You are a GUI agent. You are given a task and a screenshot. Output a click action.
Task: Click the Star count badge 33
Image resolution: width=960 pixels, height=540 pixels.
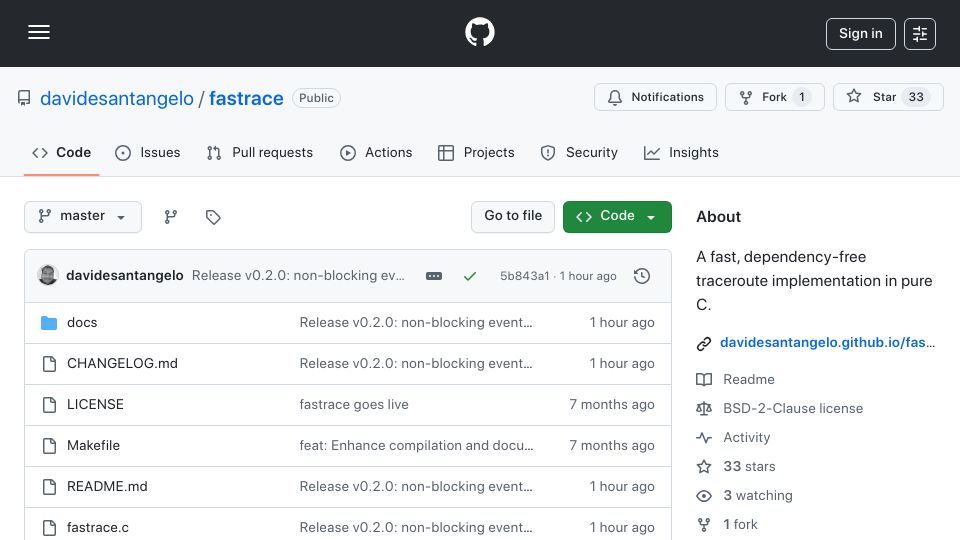pyautogui.click(x=916, y=97)
